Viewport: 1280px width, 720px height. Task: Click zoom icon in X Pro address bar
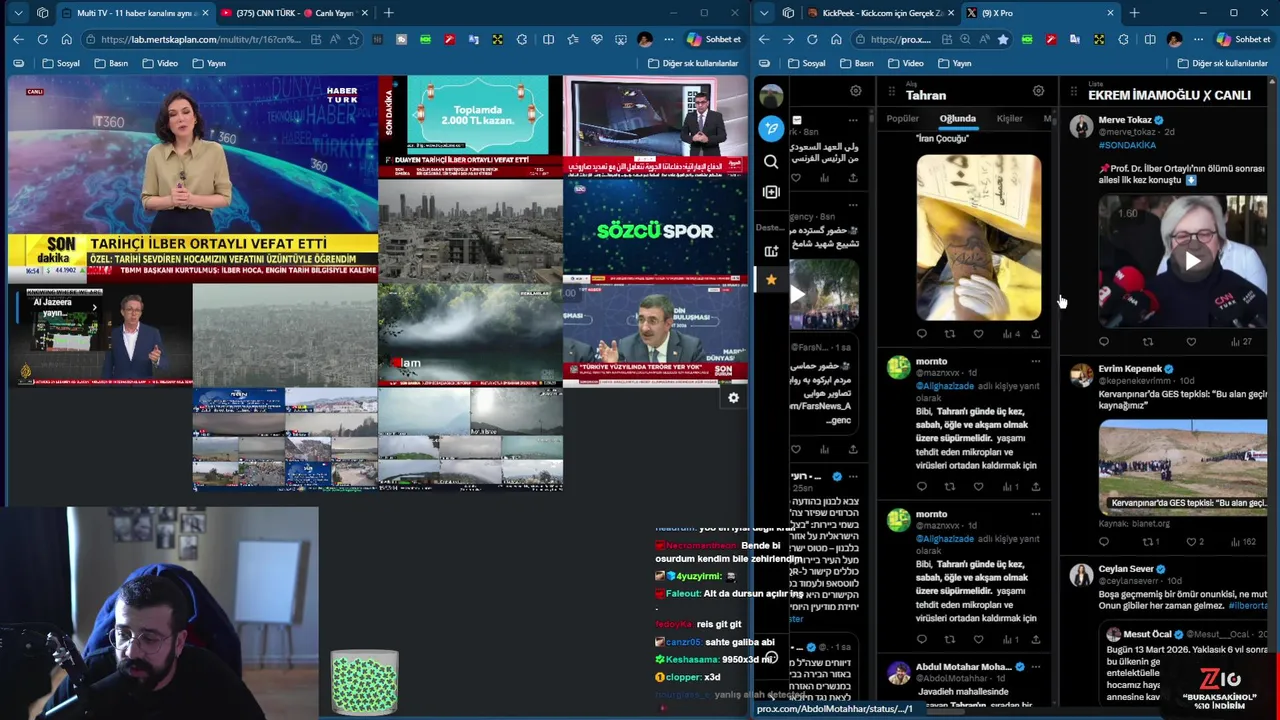pos(964,39)
